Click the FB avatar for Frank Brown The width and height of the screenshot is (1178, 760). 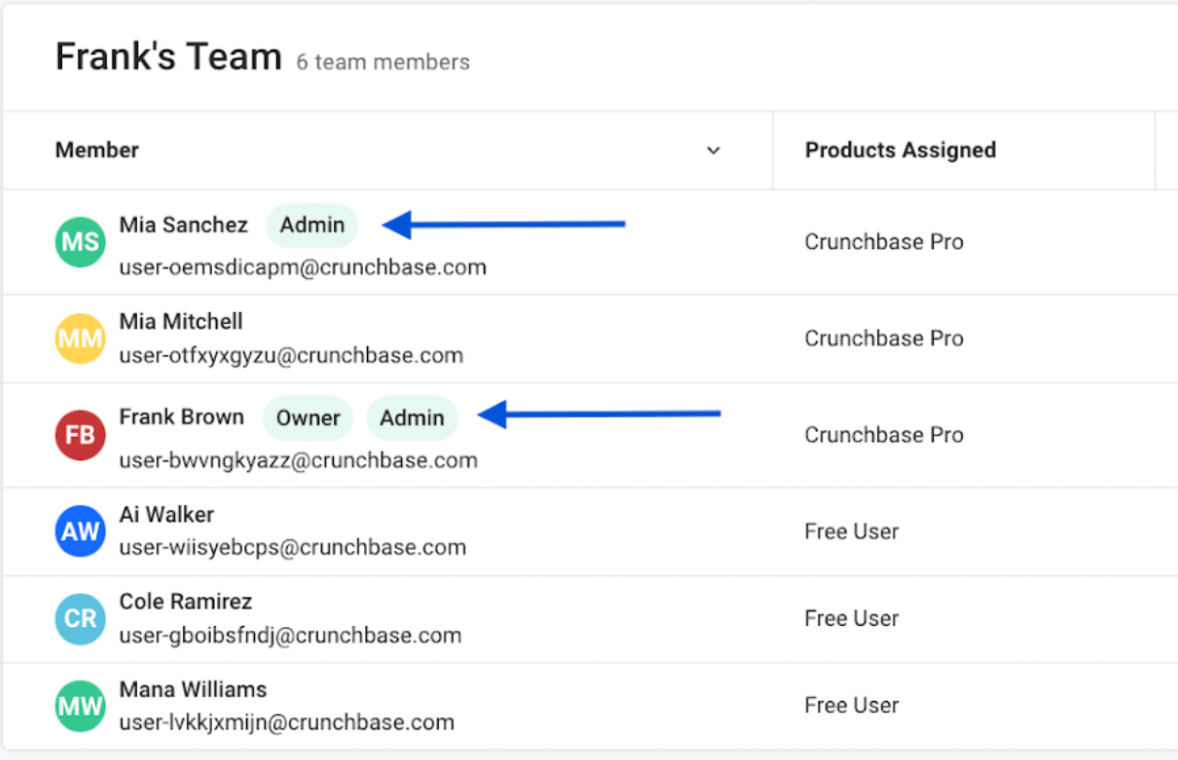pos(80,435)
